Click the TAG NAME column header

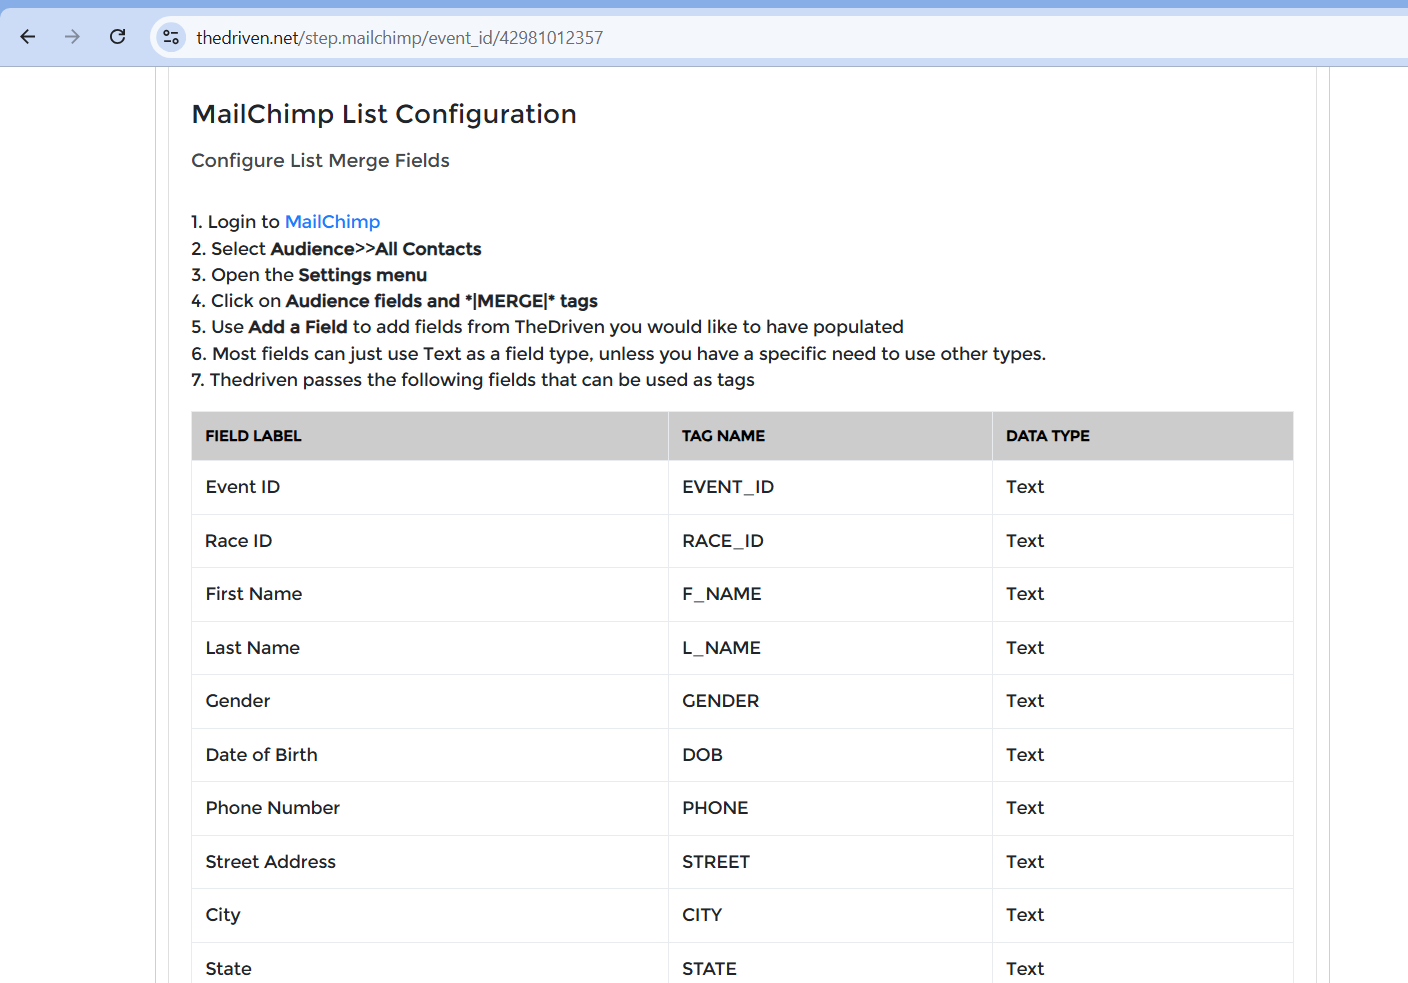point(830,436)
